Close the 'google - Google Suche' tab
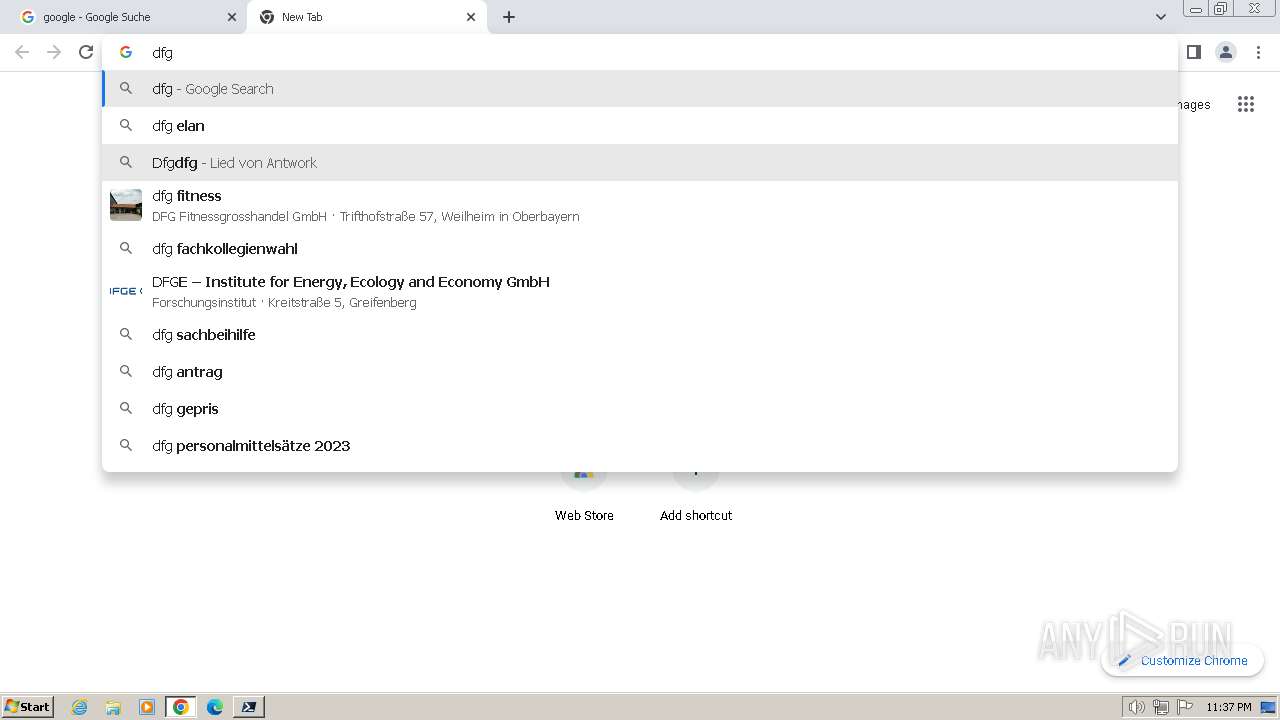This screenshot has height=720, width=1280. [x=232, y=17]
